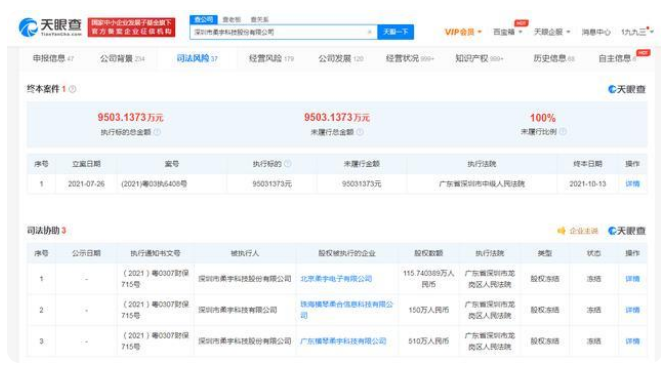Screen dimensions: 661x375
Task: Click the 510万人民币 equity amount
Action: click(428, 341)
